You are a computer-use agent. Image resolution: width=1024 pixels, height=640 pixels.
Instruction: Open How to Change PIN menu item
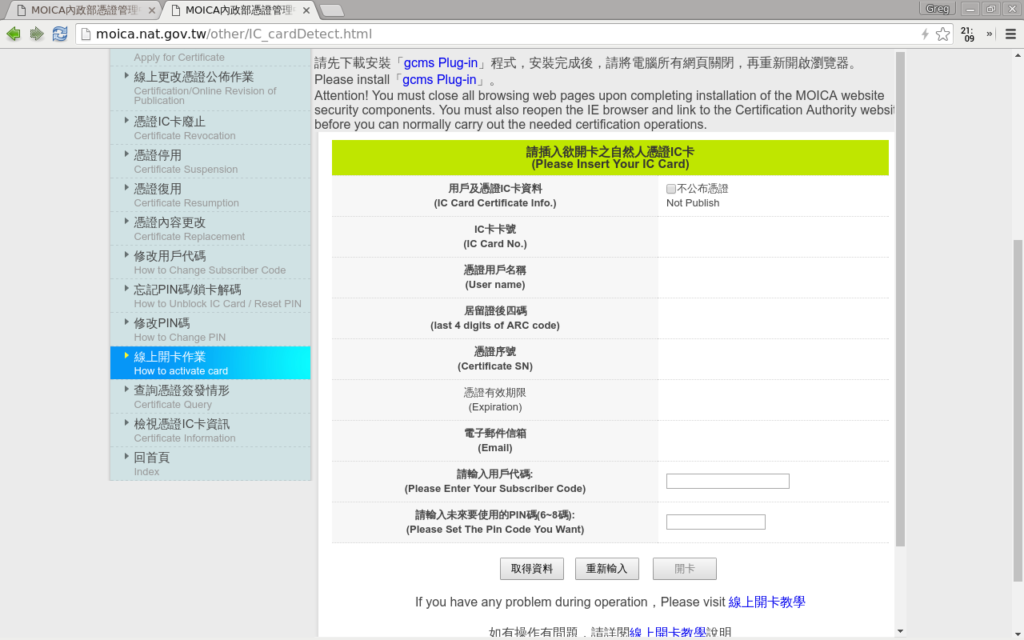(x=180, y=338)
